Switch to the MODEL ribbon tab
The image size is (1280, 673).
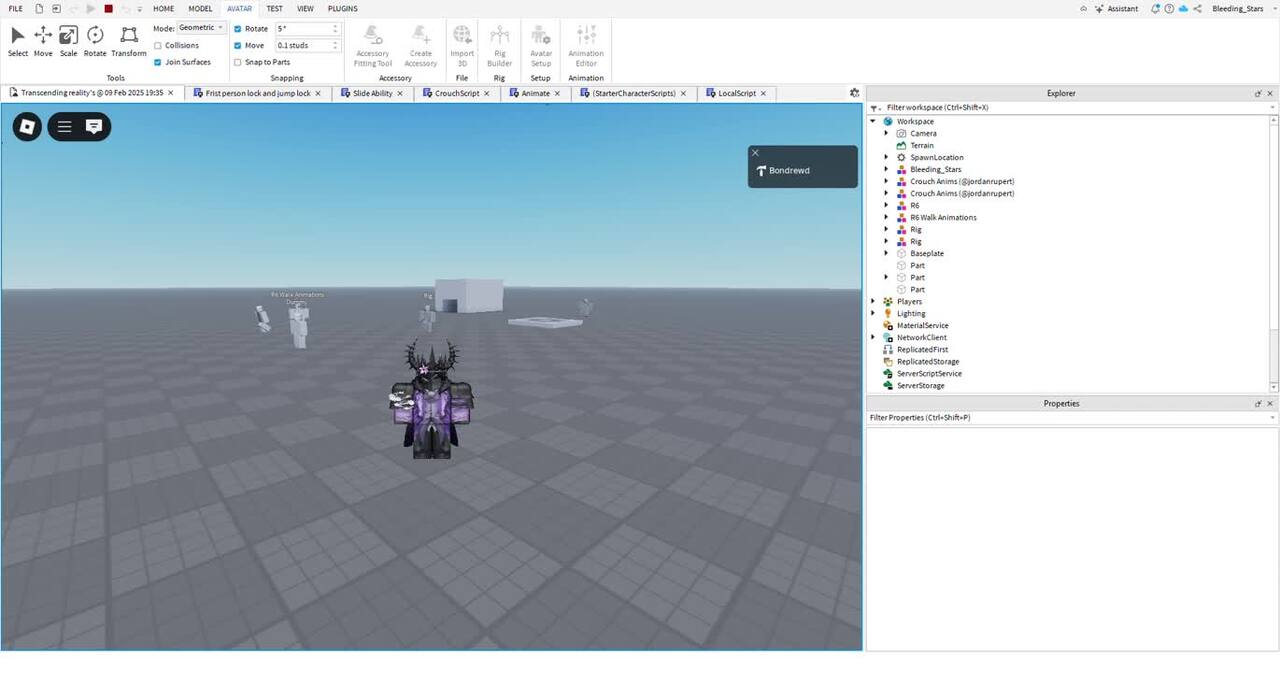(x=201, y=9)
